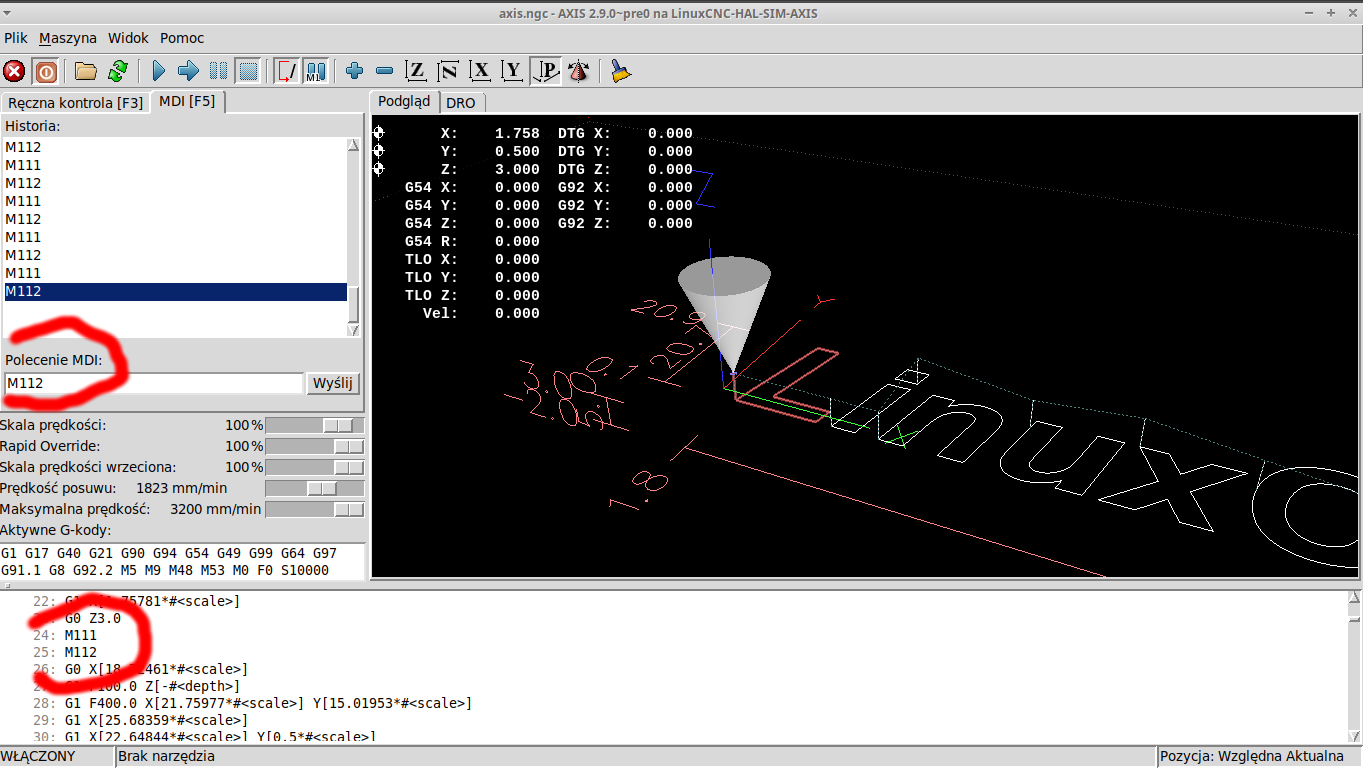Switch to side view X icon
This screenshot has width=1366, height=768.
[x=480, y=71]
